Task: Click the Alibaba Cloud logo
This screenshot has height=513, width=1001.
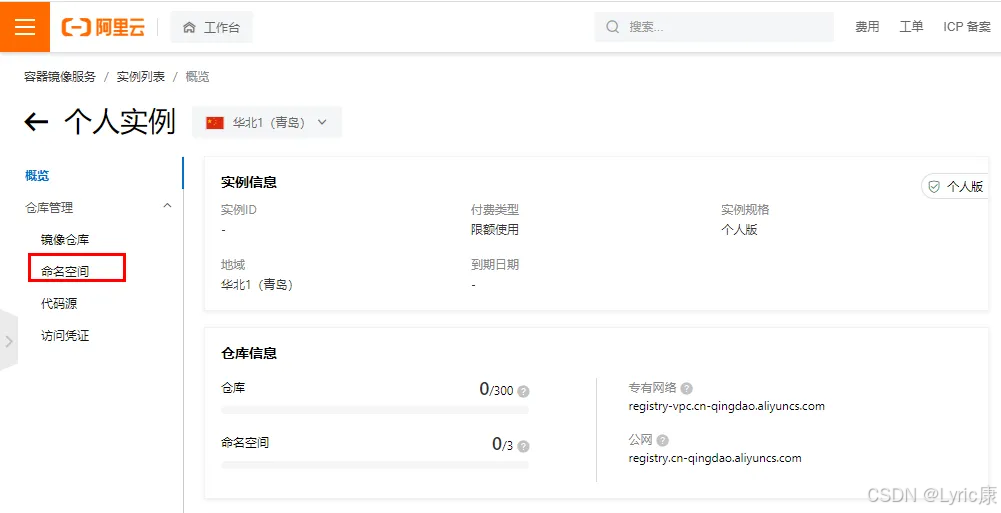Action: (x=103, y=27)
